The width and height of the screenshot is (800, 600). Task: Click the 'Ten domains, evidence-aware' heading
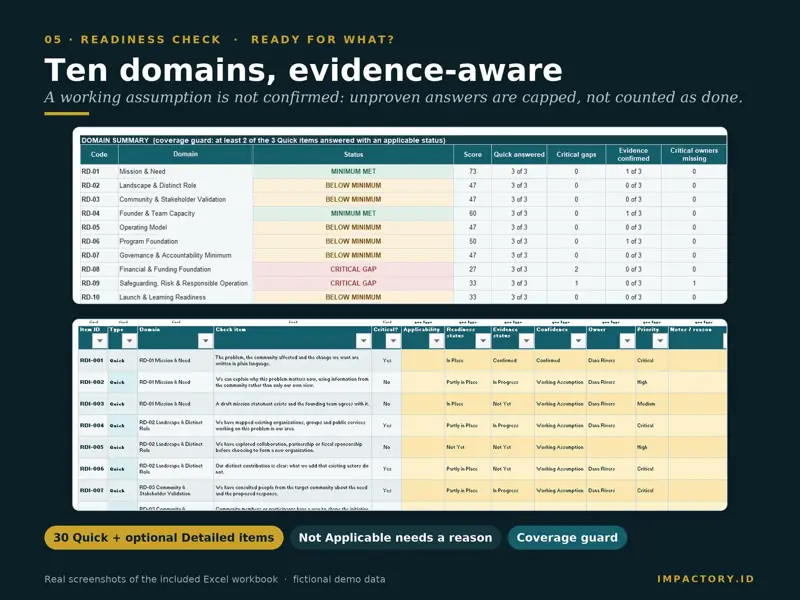tap(303, 70)
